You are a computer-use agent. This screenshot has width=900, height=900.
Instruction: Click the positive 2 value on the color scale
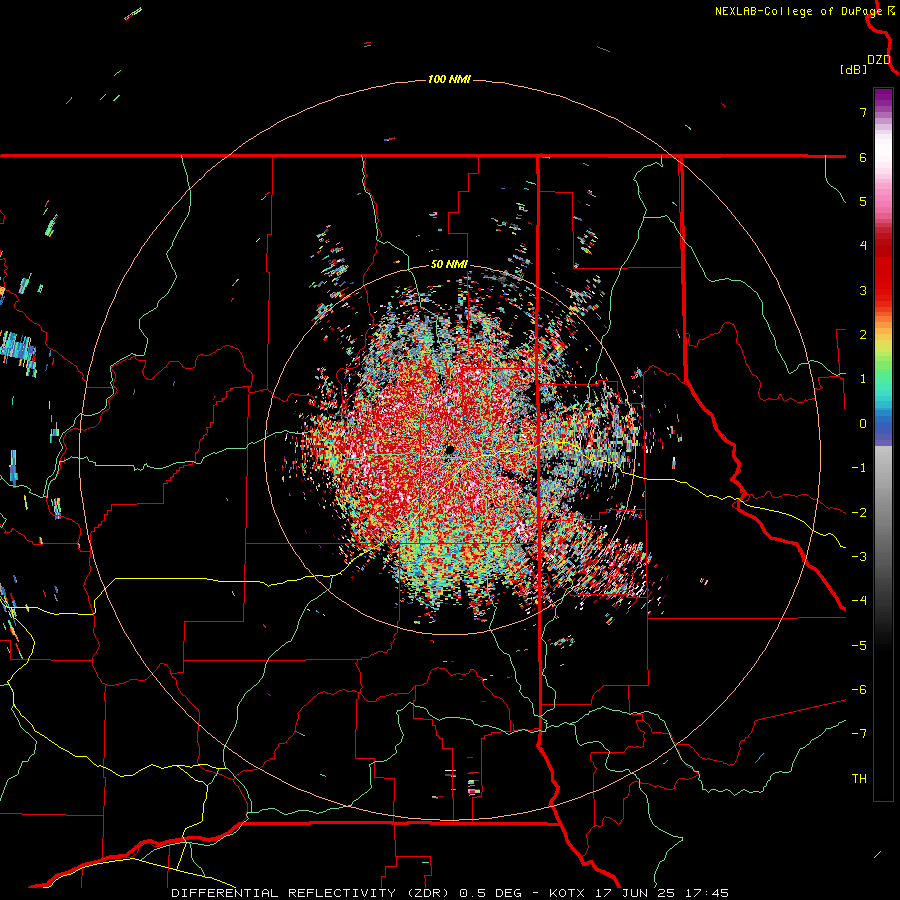[x=863, y=335]
